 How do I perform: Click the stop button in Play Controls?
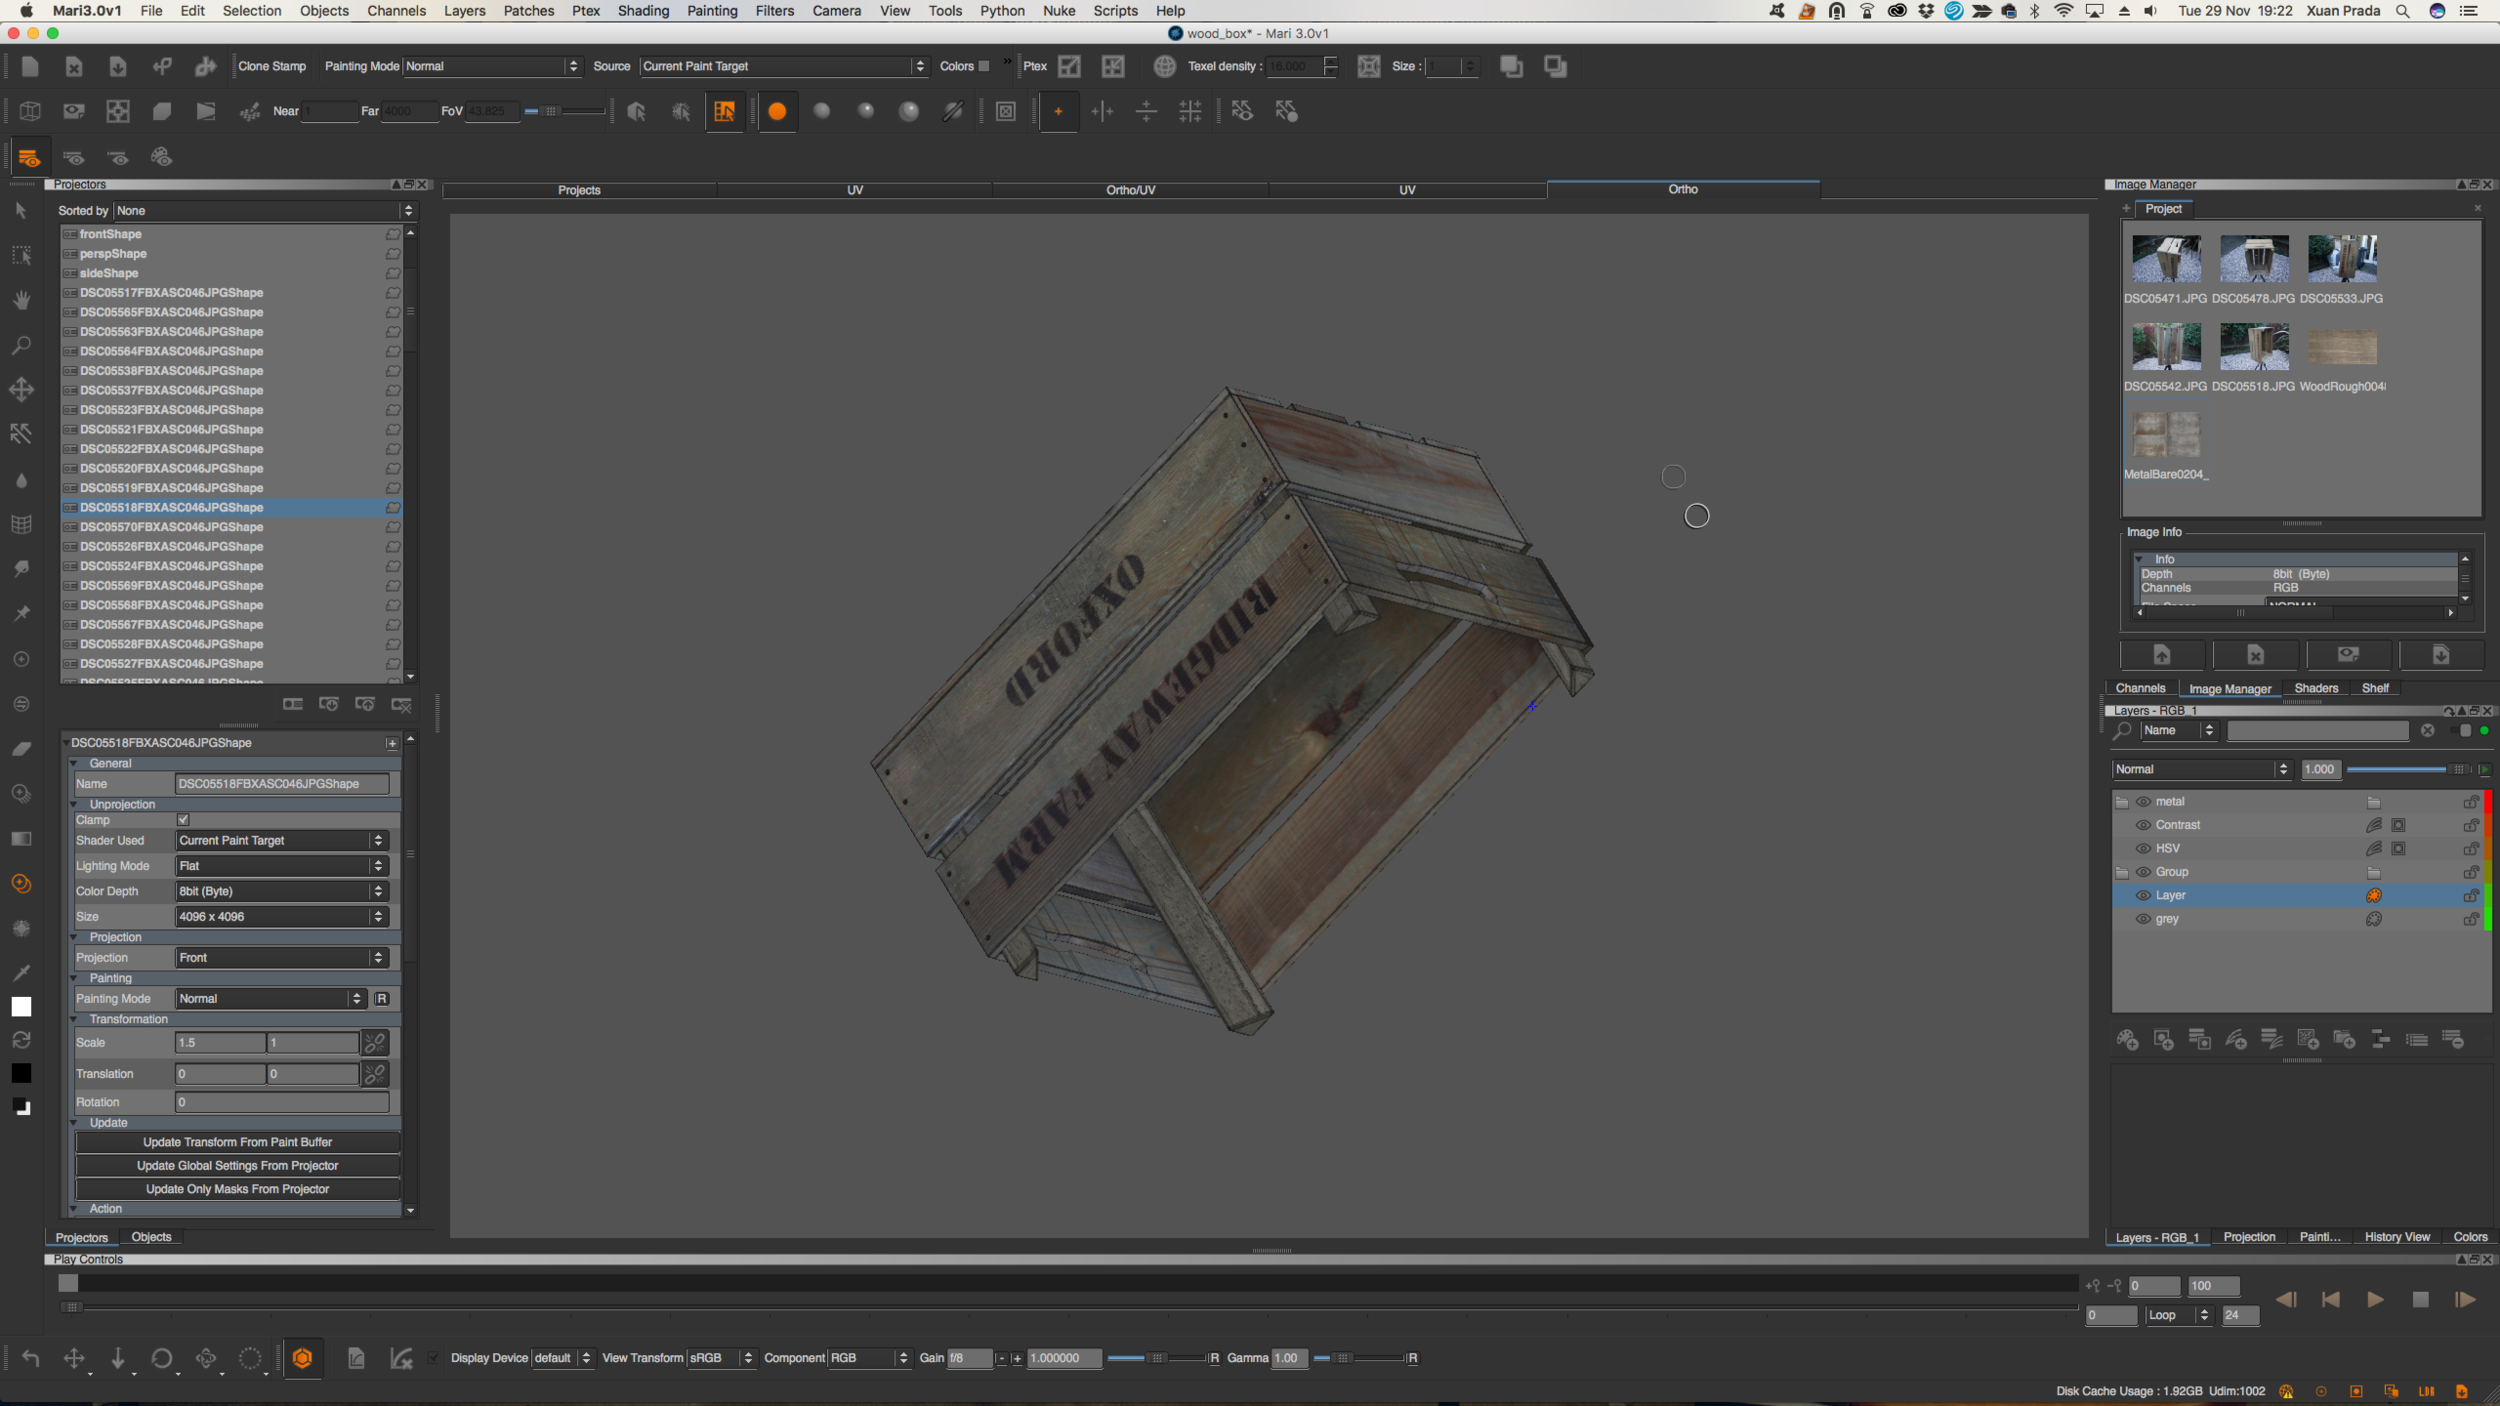point(2420,1299)
